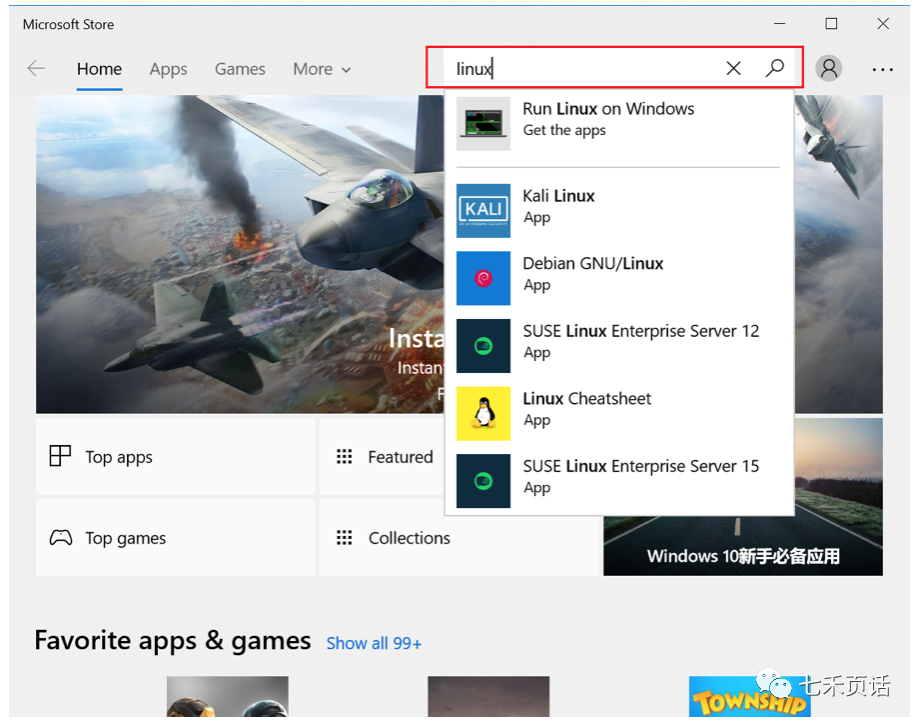Click the Get the apps subtitle text
This screenshot has width=920, height=726.
click(x=564, y=130)
